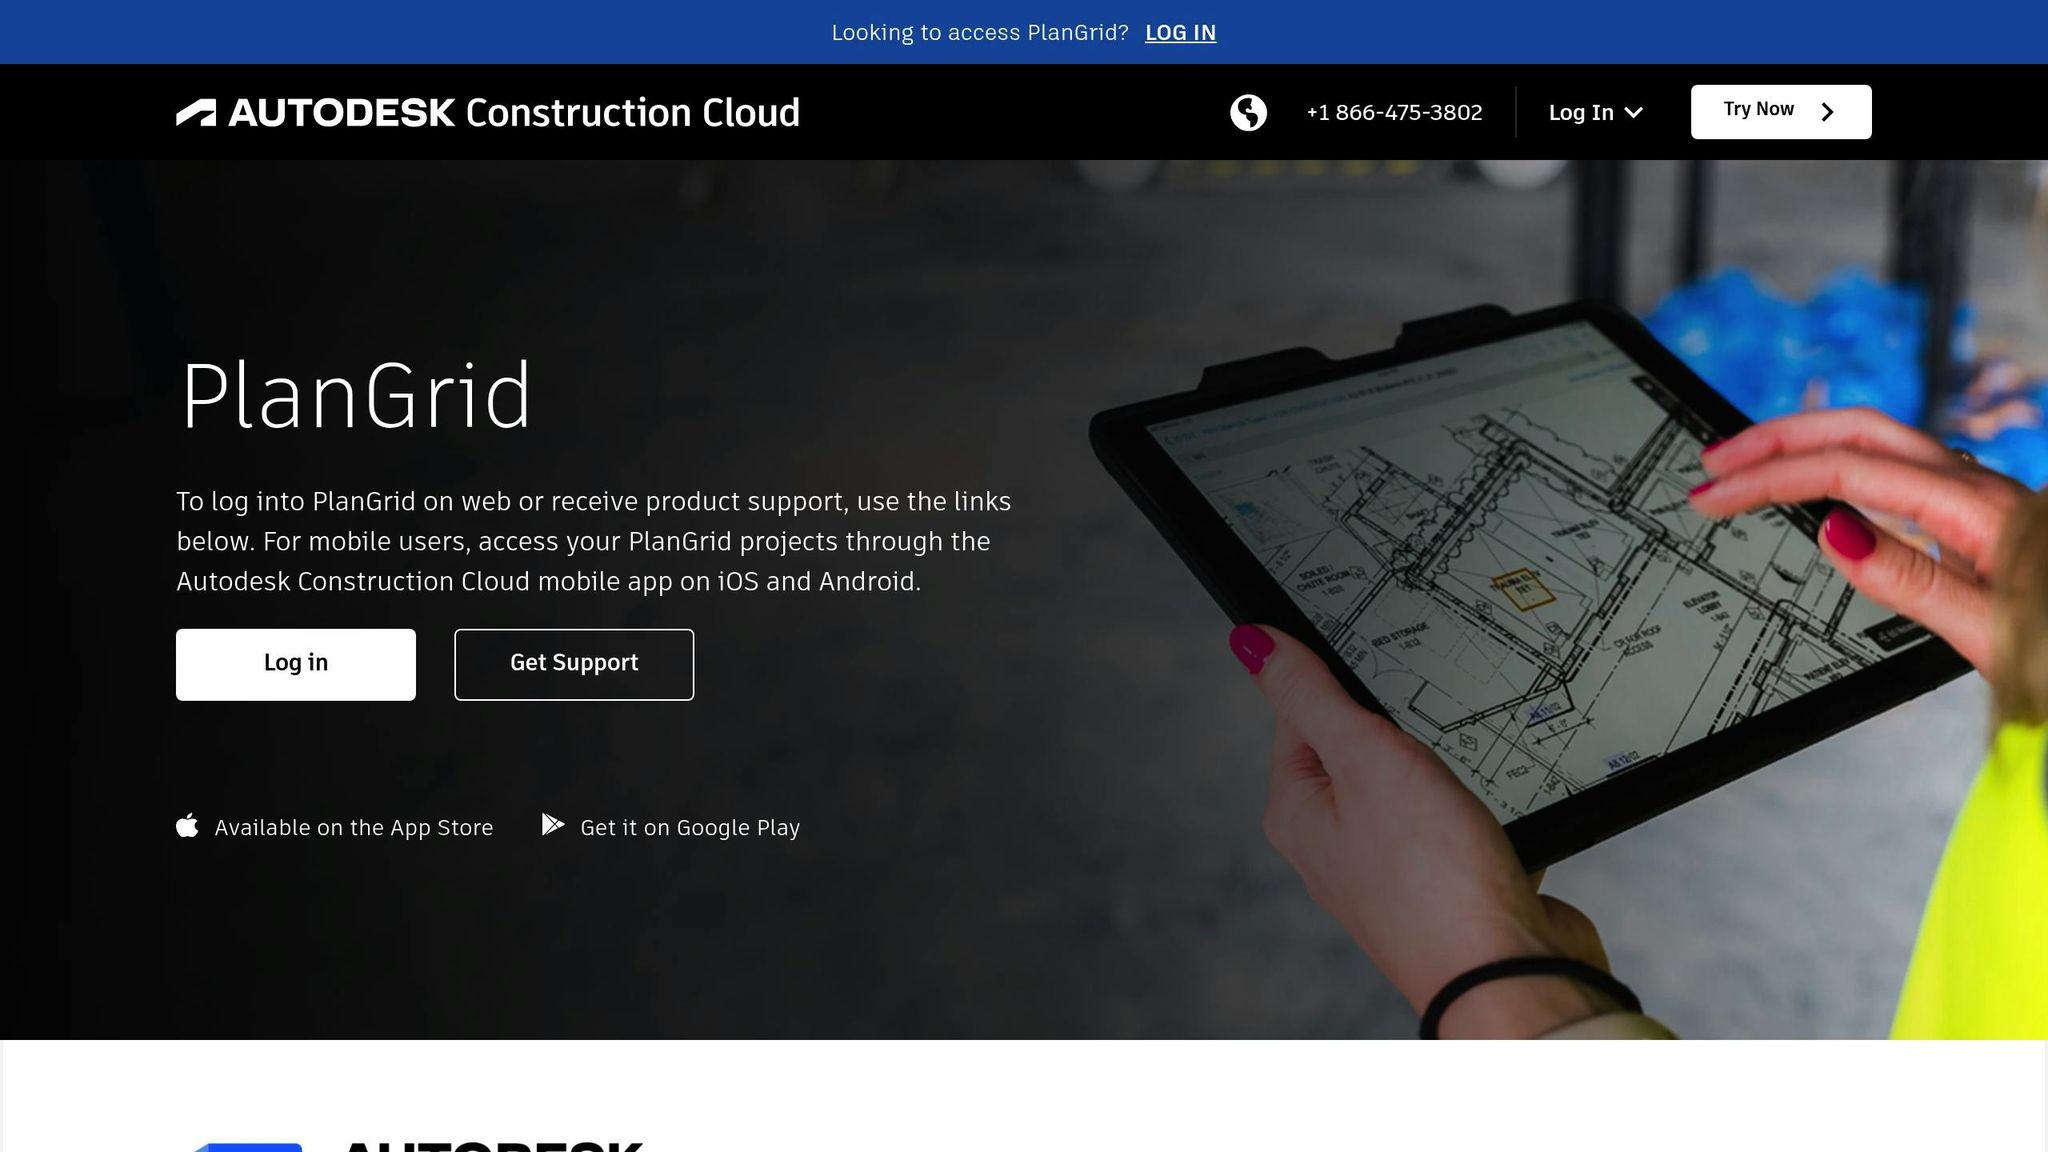Click the Apple App Store icon
Image resolution: width=2048 pixels, height=1152 pixels.
point(187,825)
